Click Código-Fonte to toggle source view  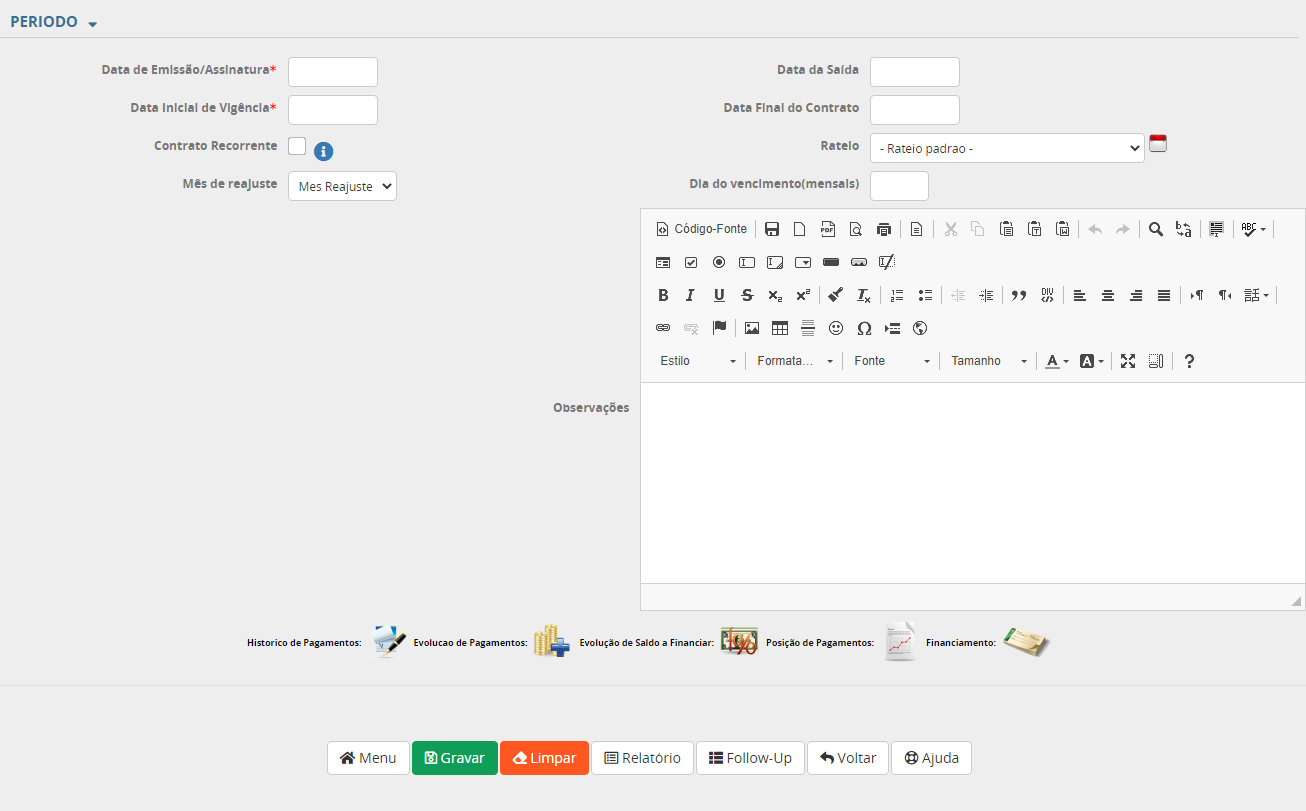701,229
